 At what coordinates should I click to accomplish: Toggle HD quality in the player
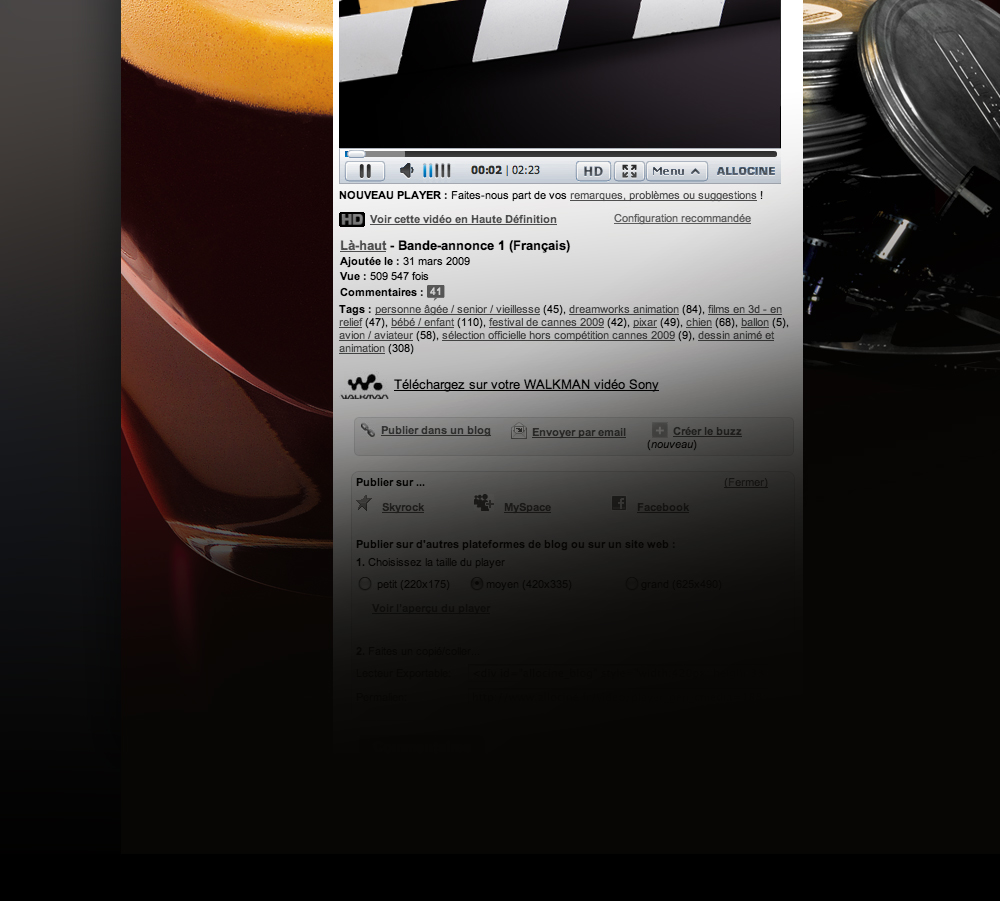(593, 171)
